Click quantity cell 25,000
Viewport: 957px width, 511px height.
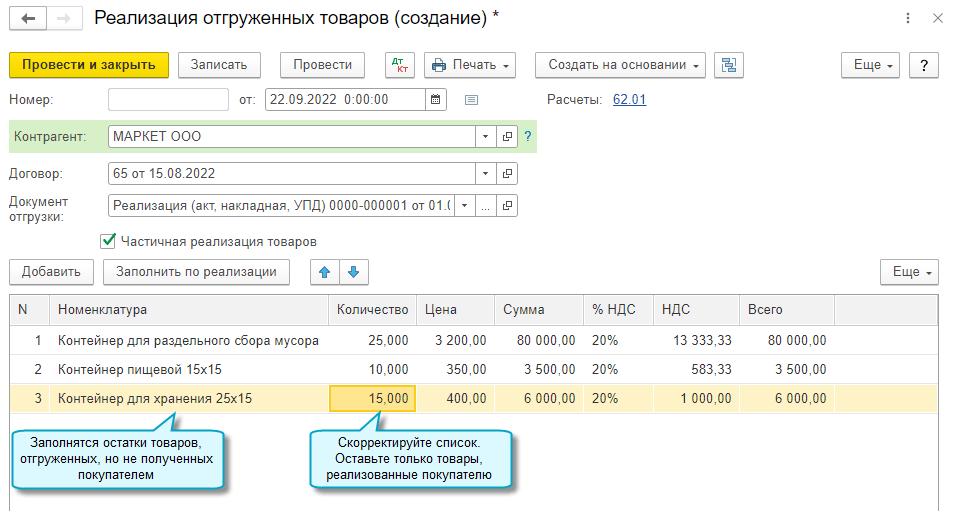(372, 341)
